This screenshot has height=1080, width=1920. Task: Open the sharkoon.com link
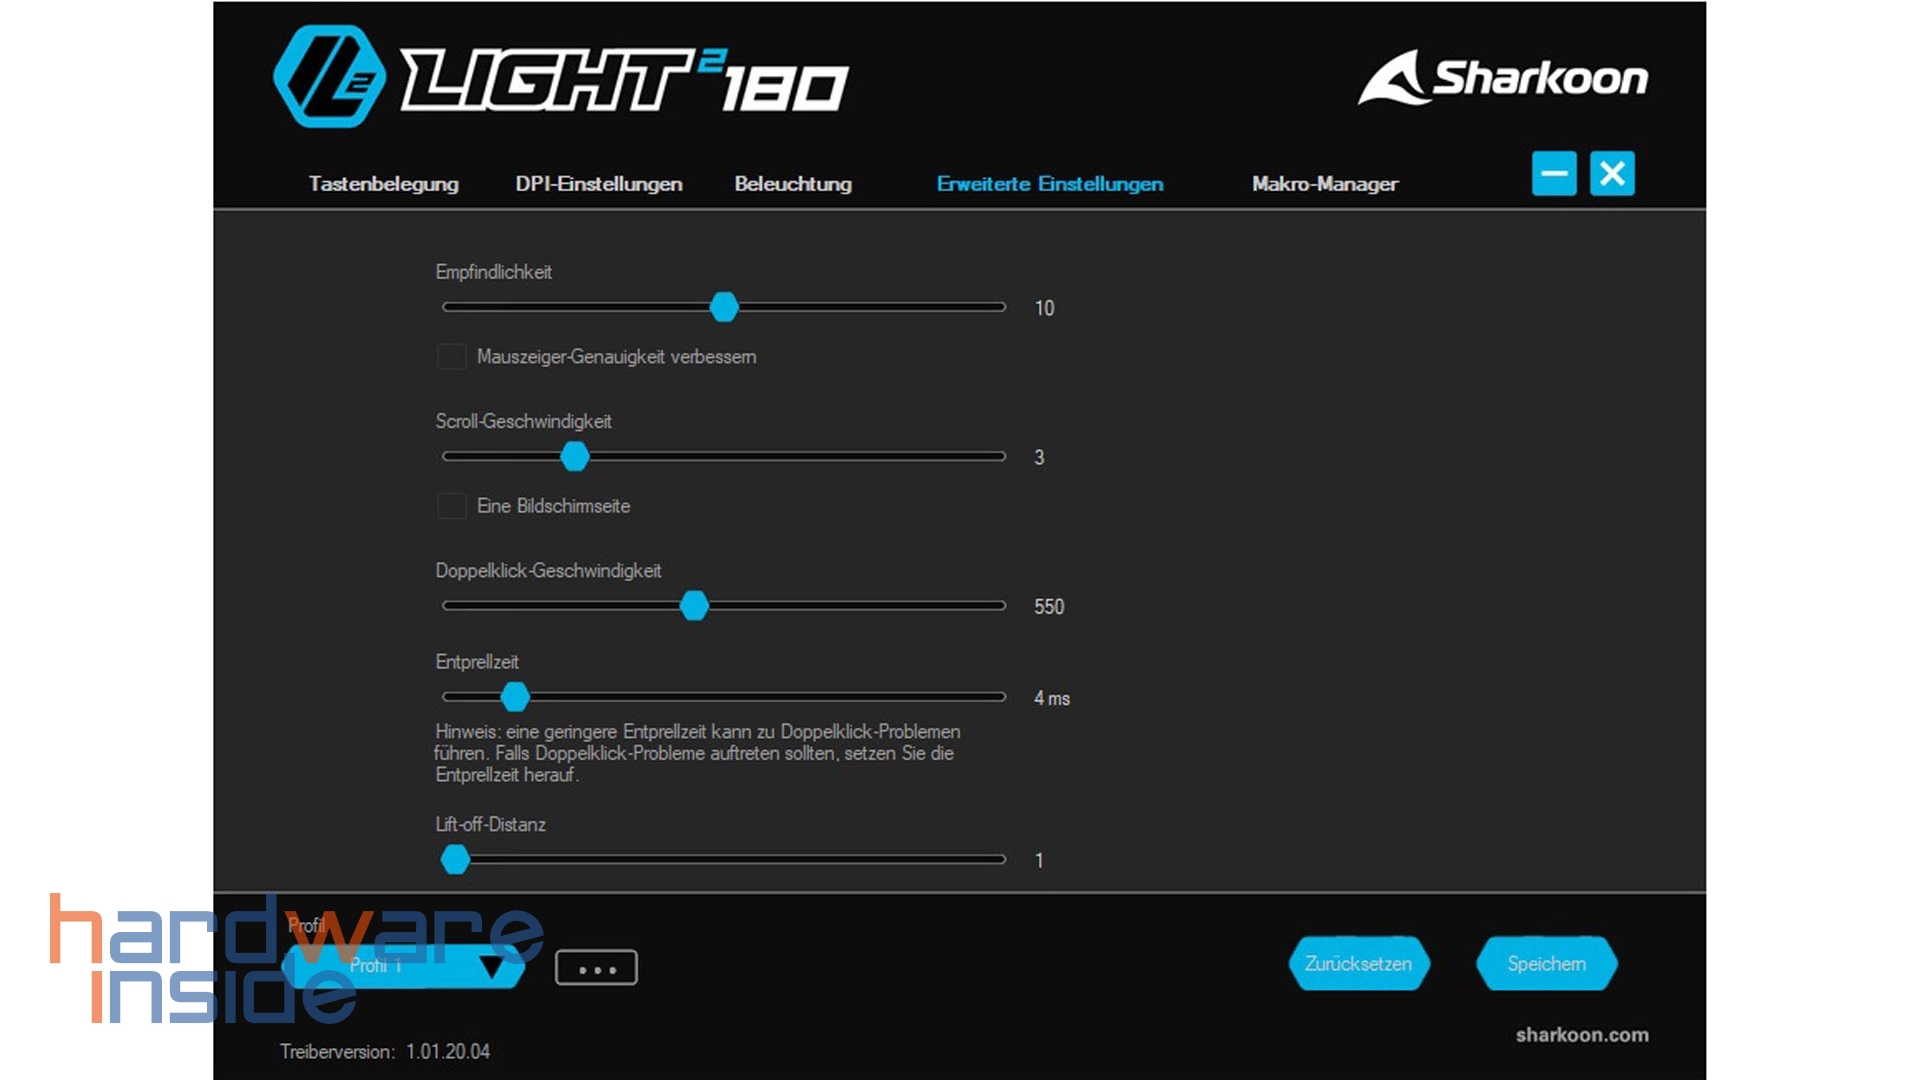1582,1035
